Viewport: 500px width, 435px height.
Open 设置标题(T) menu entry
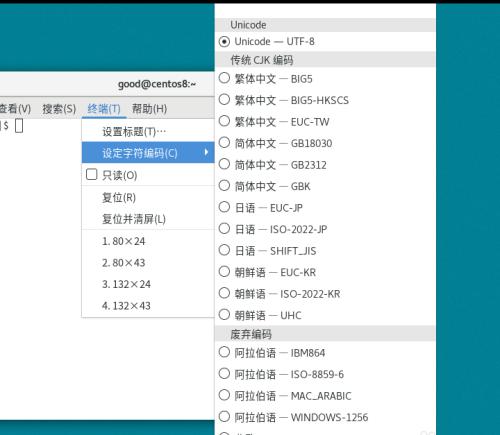148,132
